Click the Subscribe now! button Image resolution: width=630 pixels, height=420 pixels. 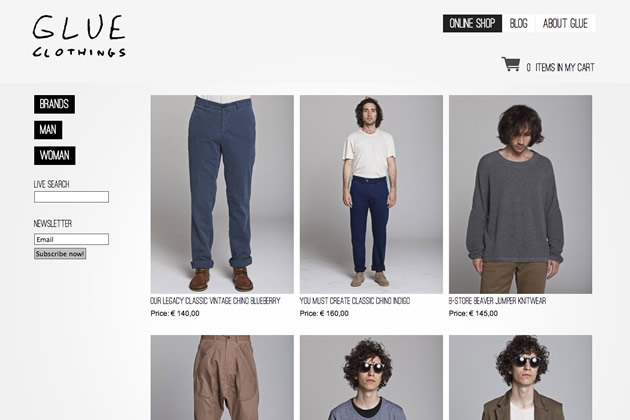60,254
